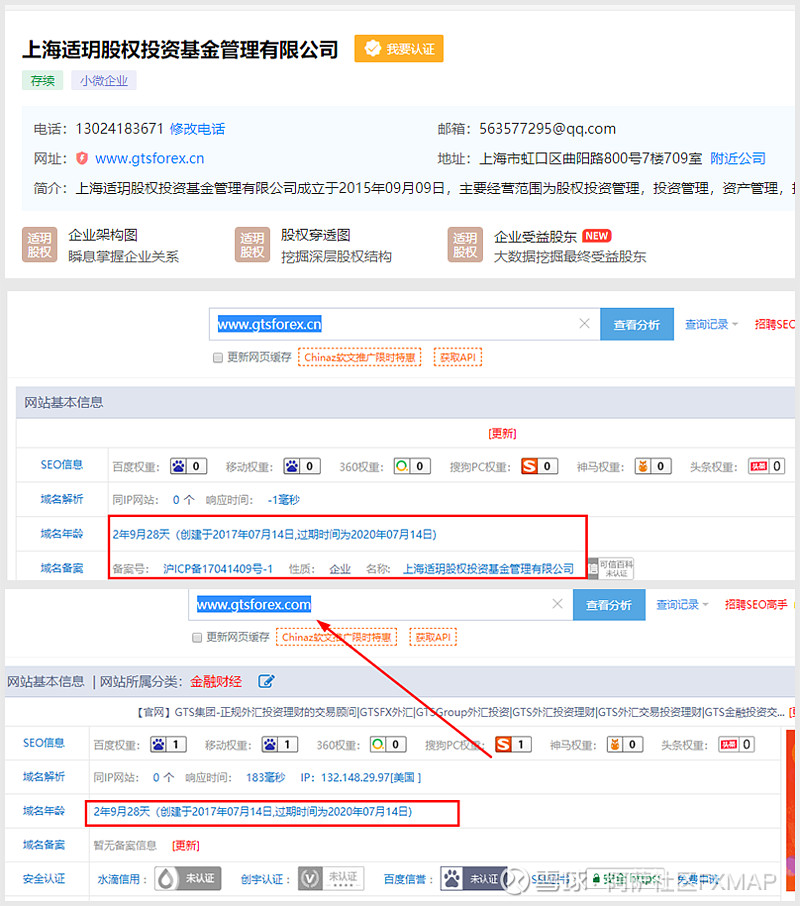Image resolution: width=800 pixels, height=906 pixels.
Task: Click the 小微企业 tag
Action: coord(104,80)
